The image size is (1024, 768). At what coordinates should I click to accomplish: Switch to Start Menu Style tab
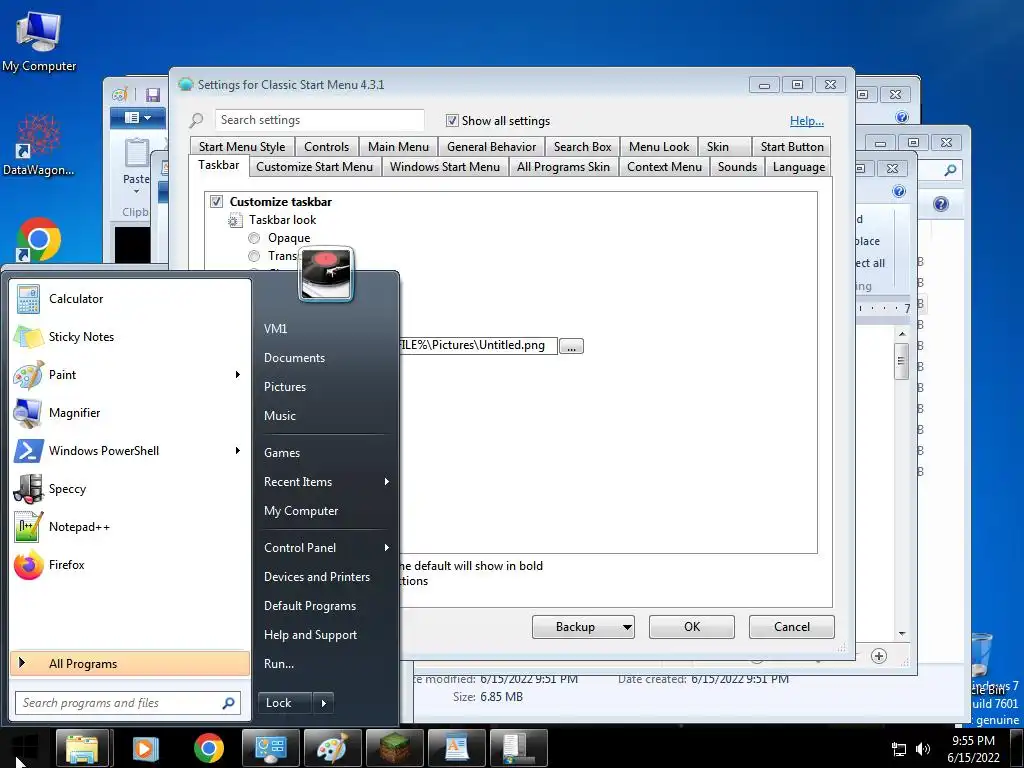tap(242, 147)
